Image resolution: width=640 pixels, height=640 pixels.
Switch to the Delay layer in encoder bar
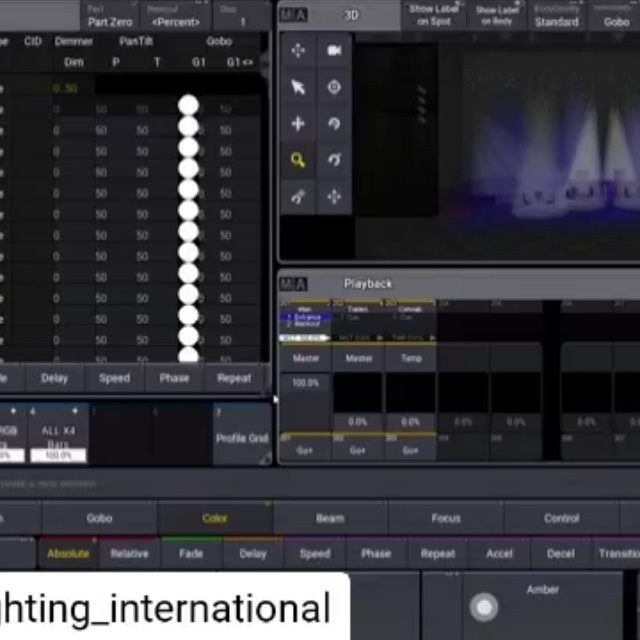click(x=253, y=553)
